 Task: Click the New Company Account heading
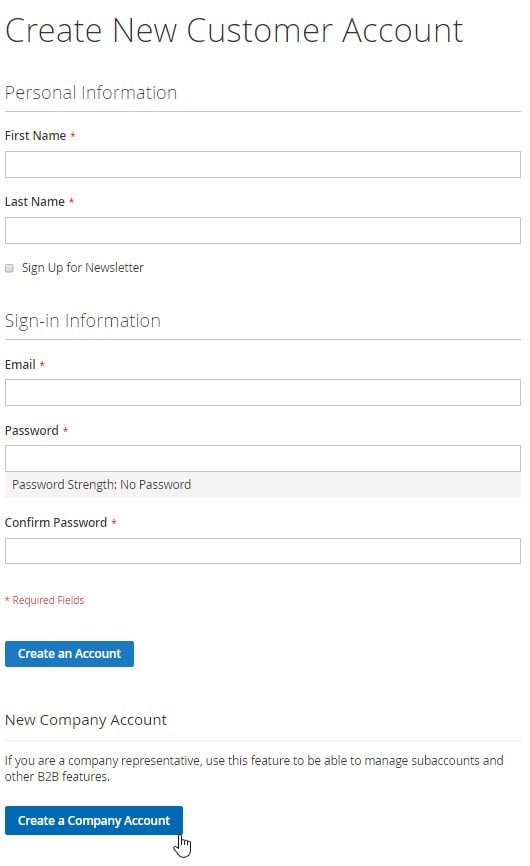[86, 720]
